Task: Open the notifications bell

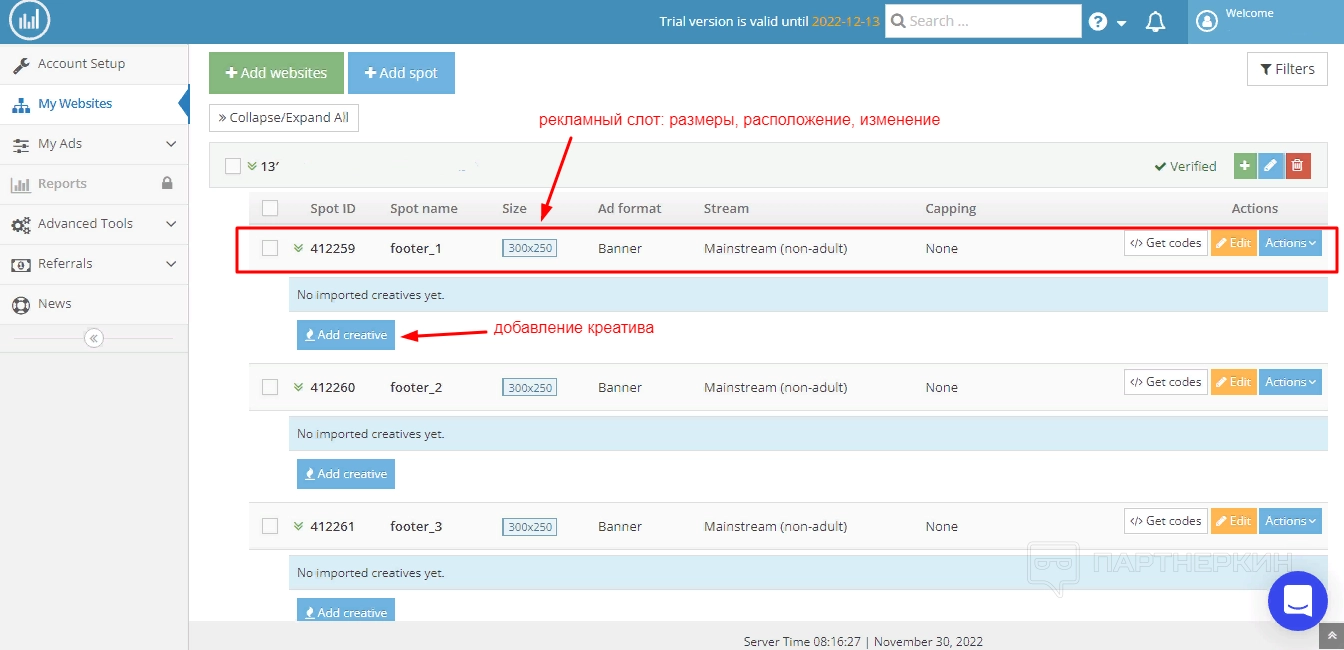Action: pos(1155,22)
